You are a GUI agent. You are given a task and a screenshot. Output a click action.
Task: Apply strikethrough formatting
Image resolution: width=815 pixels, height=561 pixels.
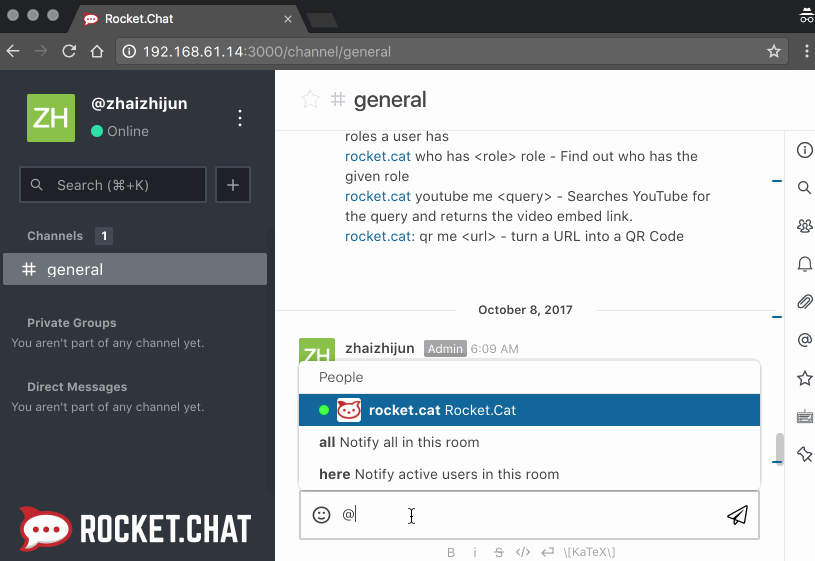click(499, 552)
